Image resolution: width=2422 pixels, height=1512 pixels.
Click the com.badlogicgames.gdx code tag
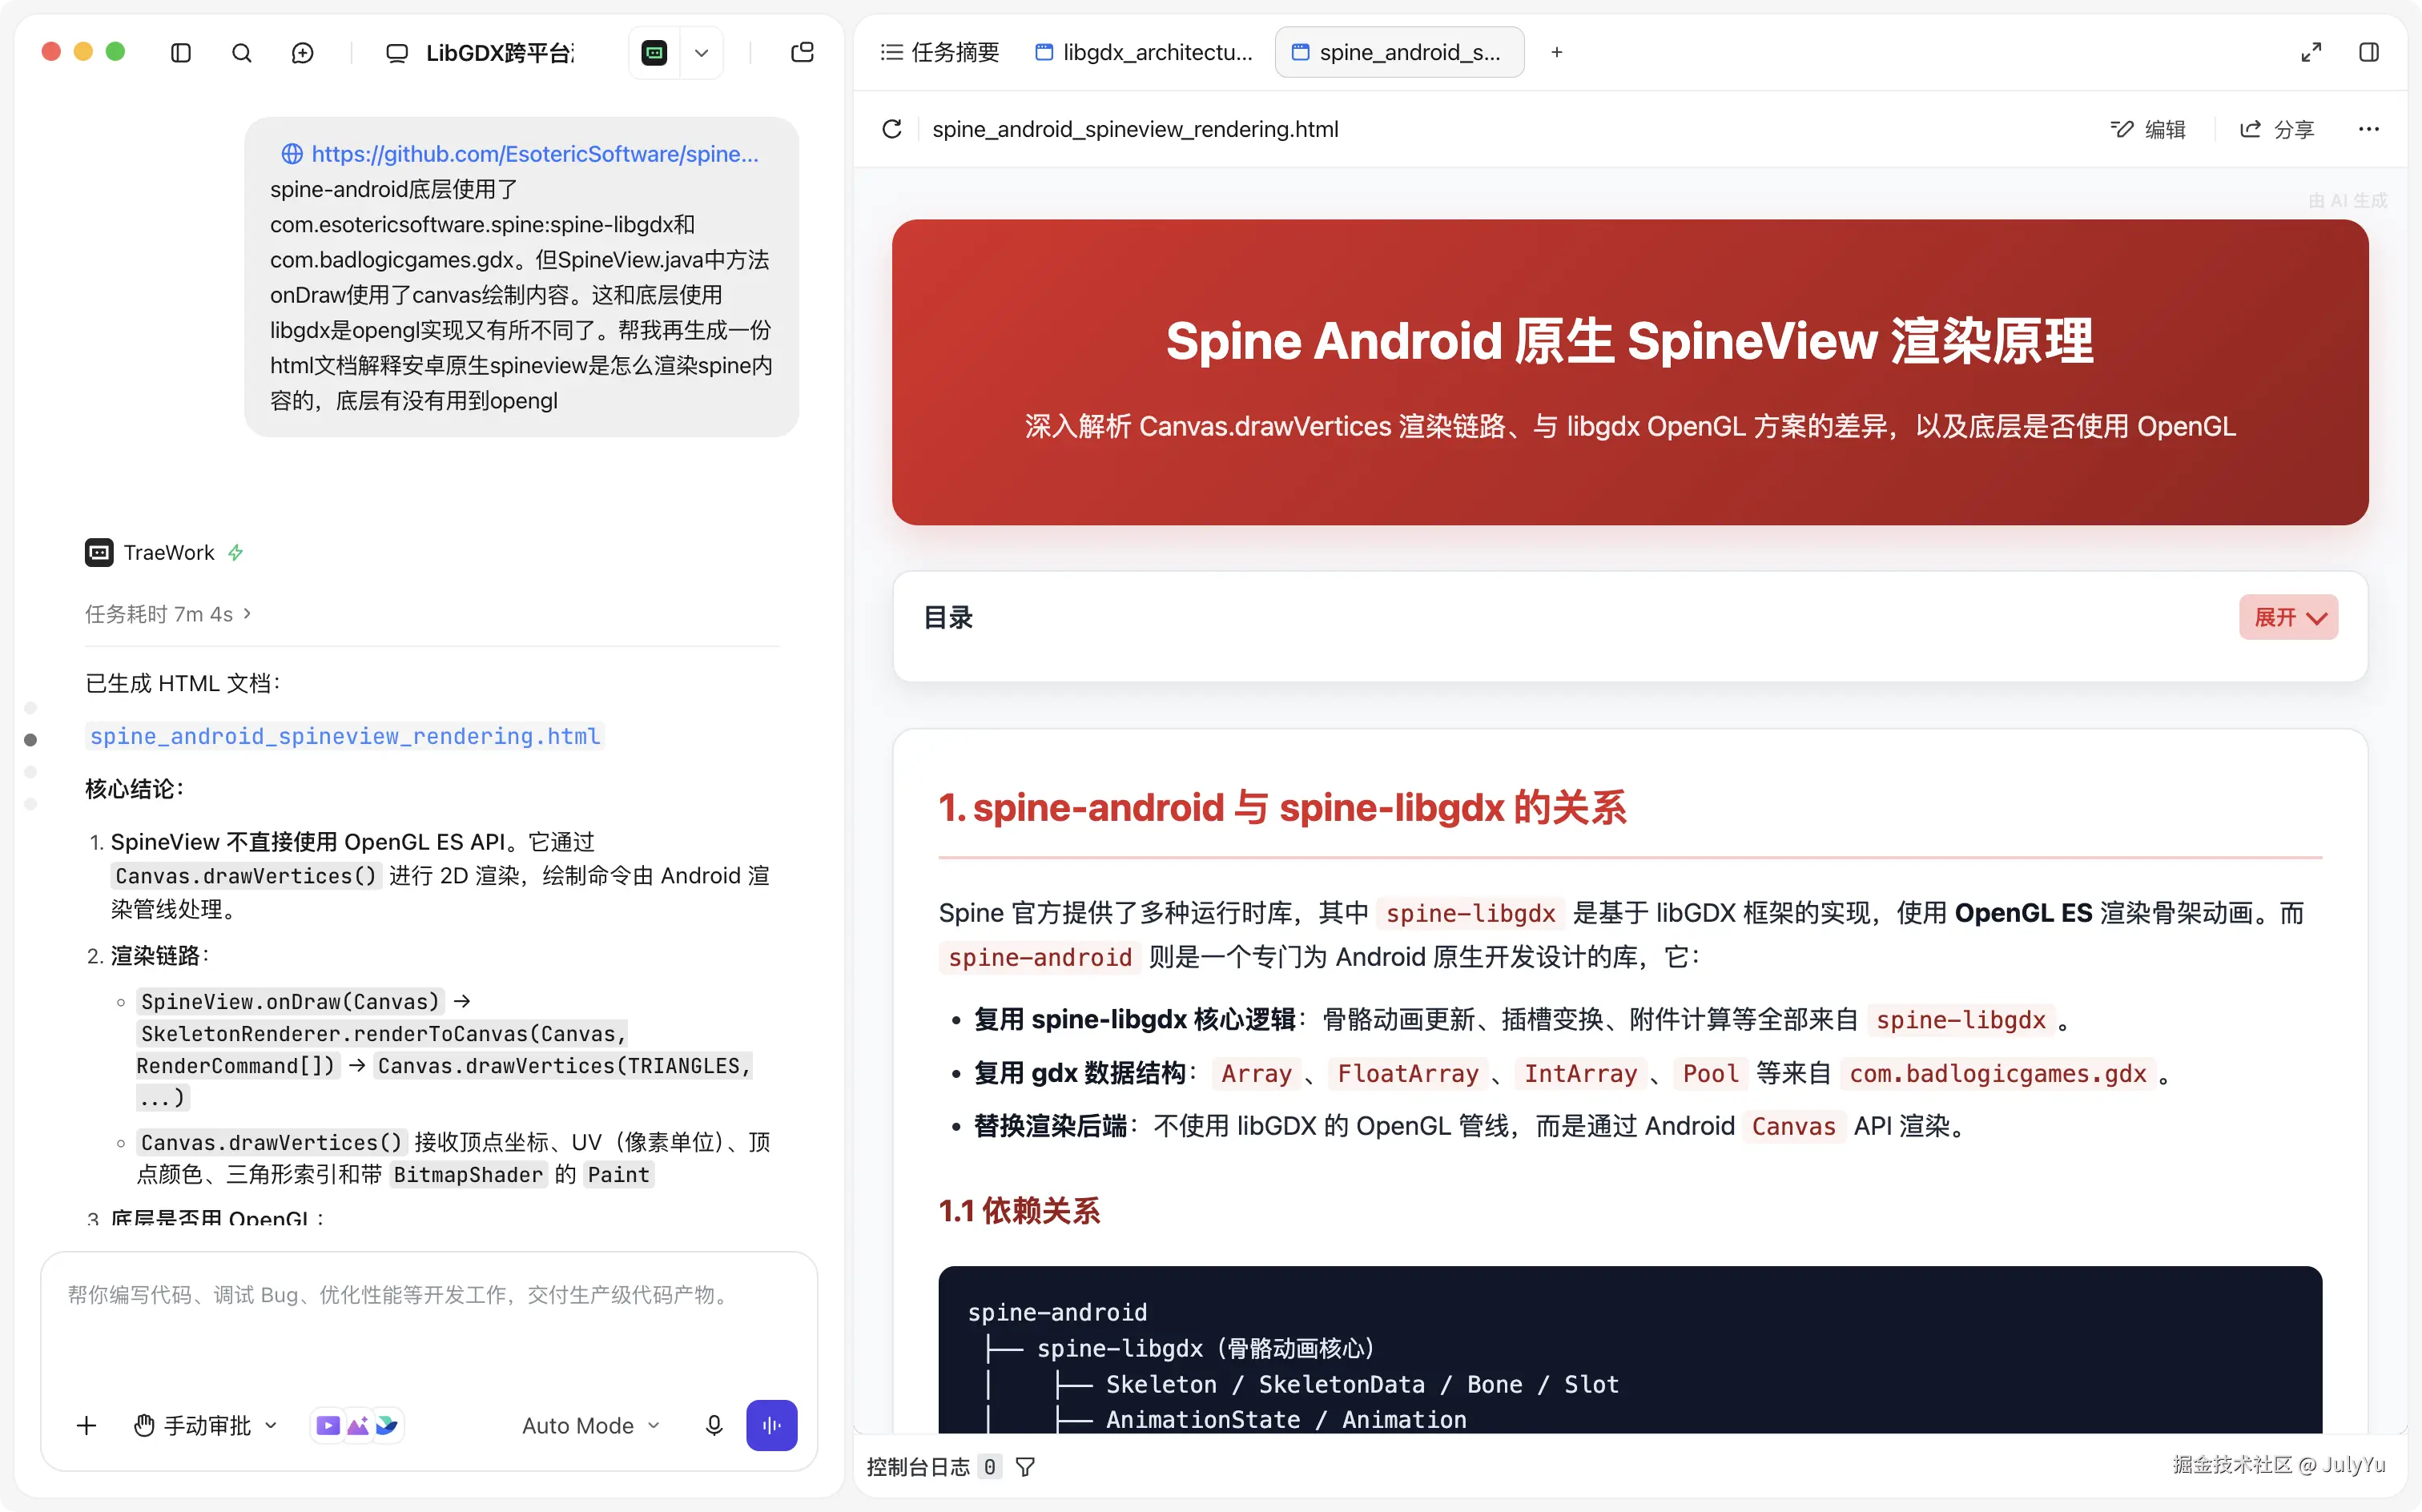click(1997, 1073)
